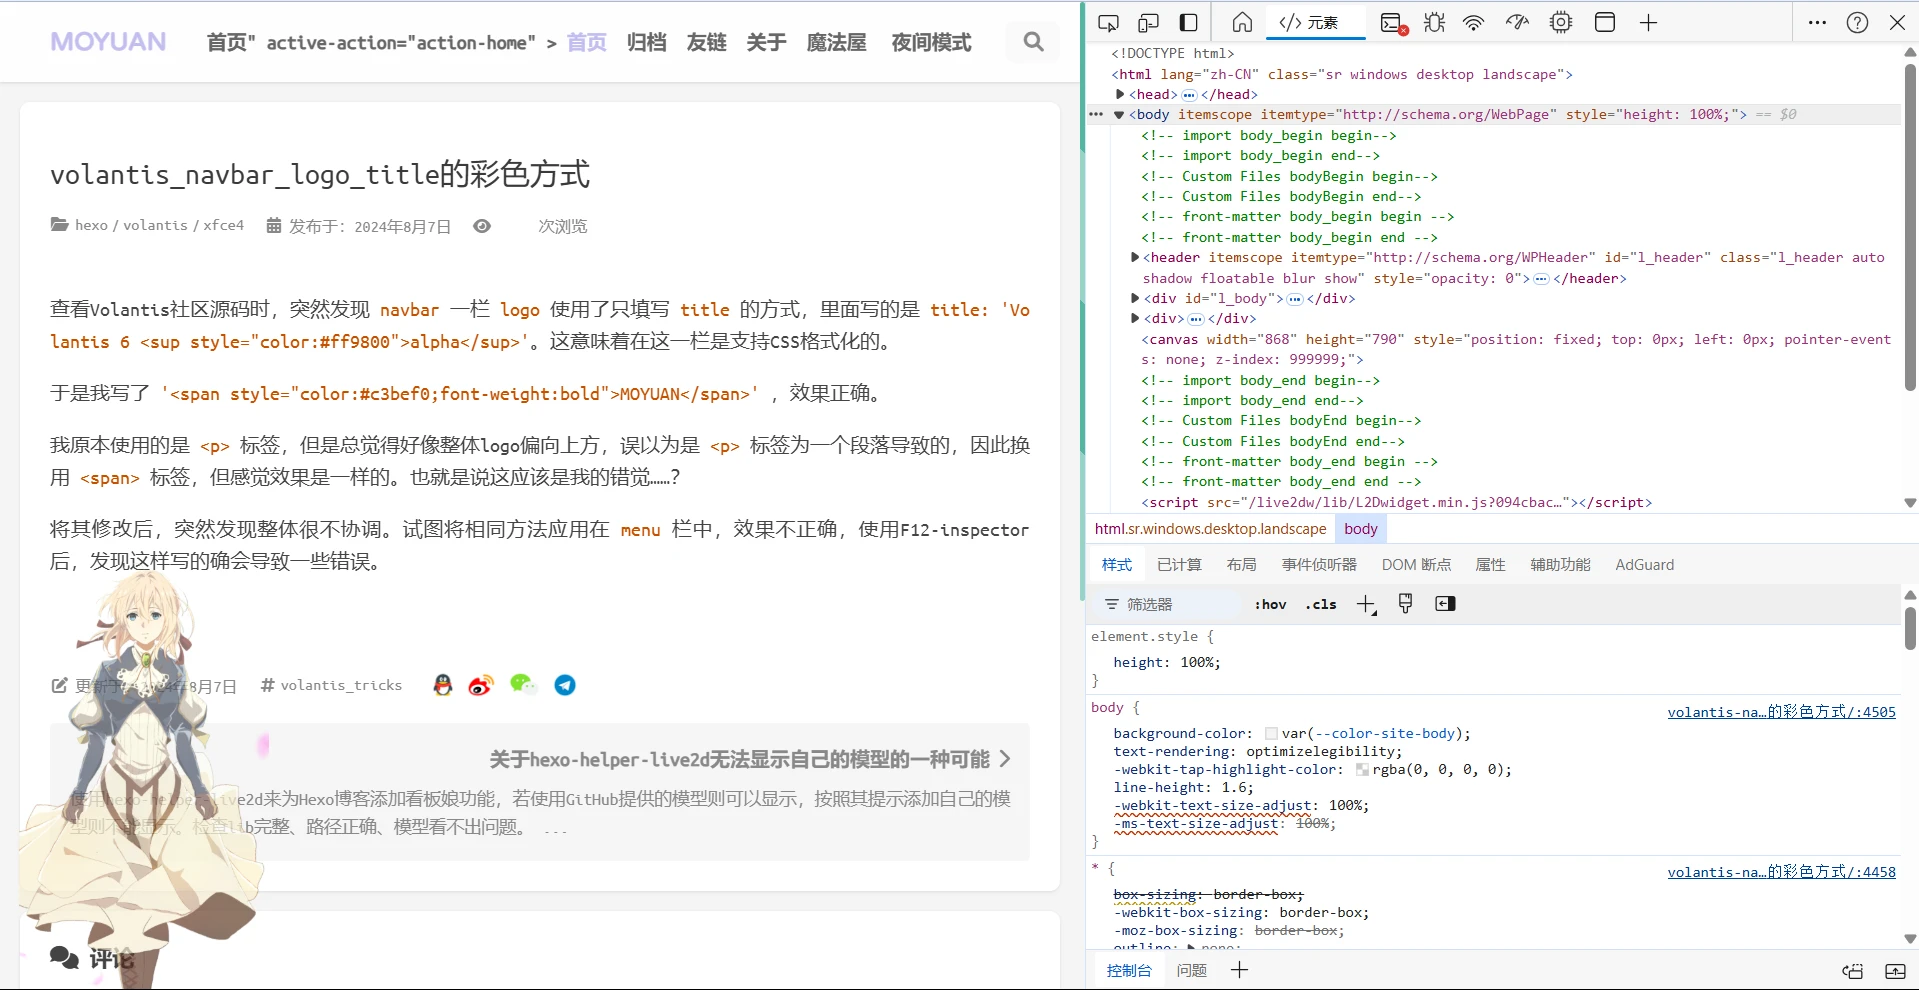
Task: Switch to the 布局 layout tab
Action: coord(1241,565)
